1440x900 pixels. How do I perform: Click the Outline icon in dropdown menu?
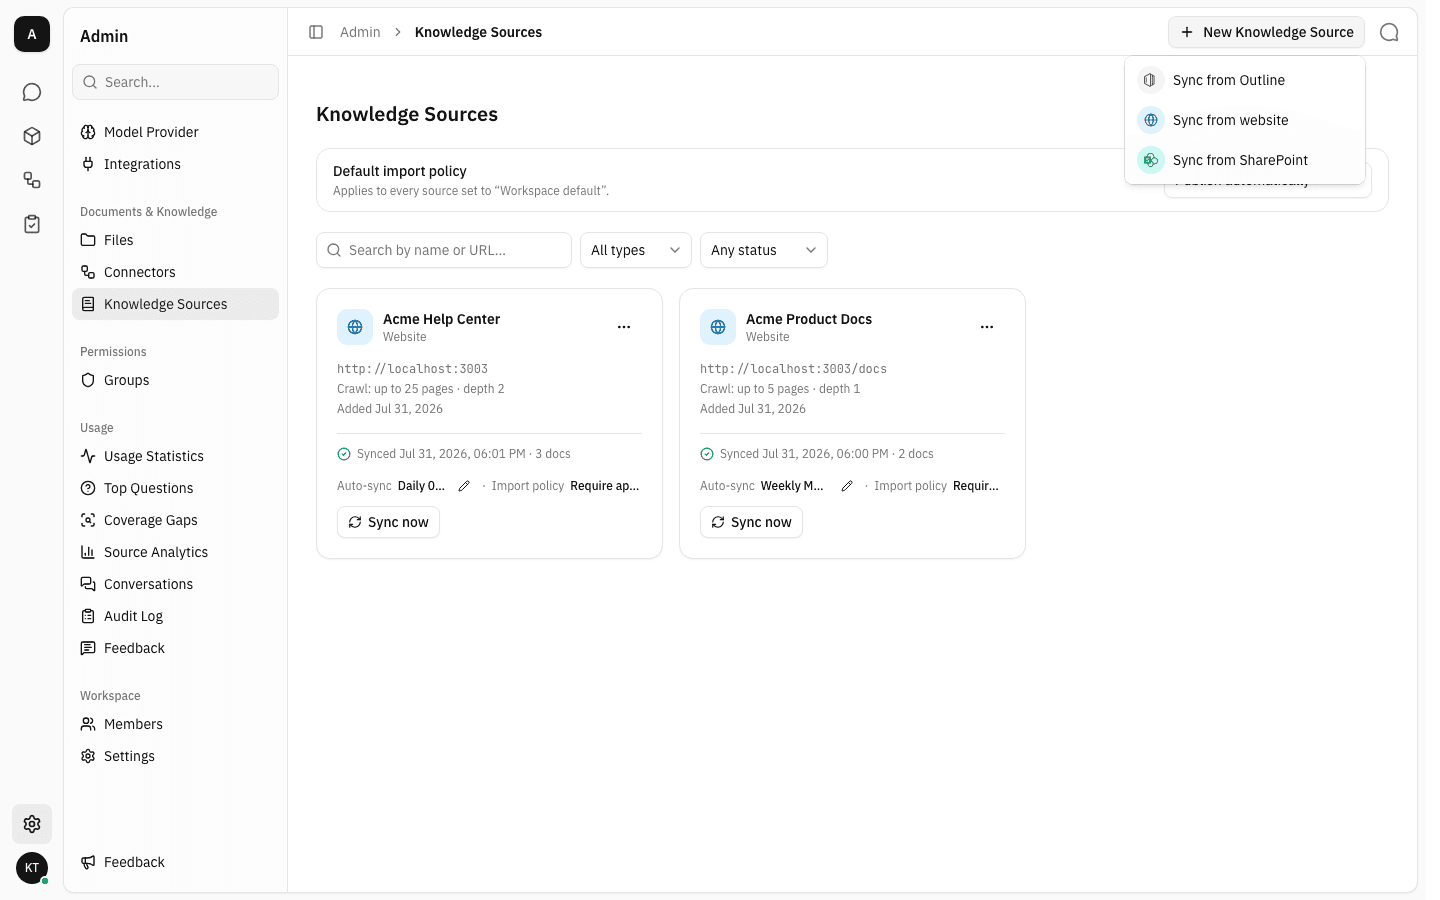1151,80
